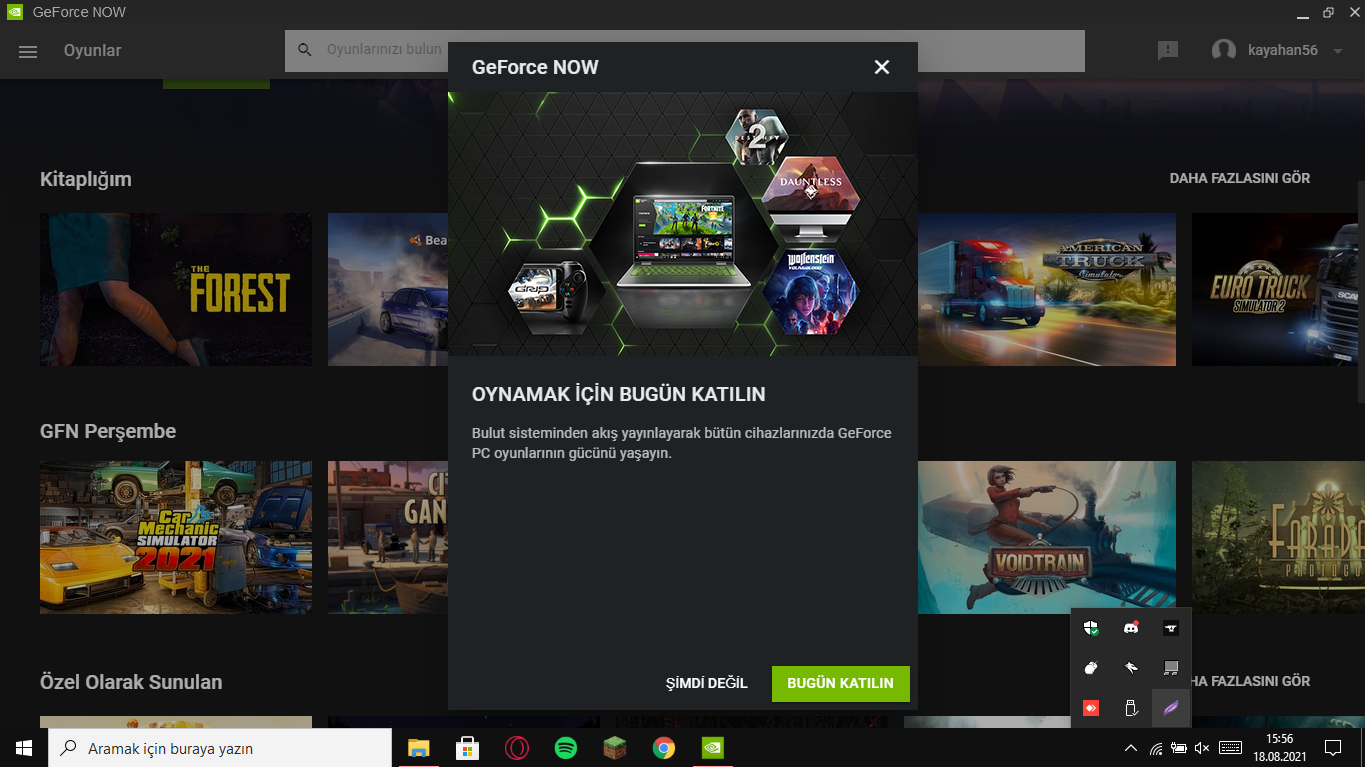1365x767 pixels.
Task: Click the GFN Perşembe section heading
Action: [108, 431]
